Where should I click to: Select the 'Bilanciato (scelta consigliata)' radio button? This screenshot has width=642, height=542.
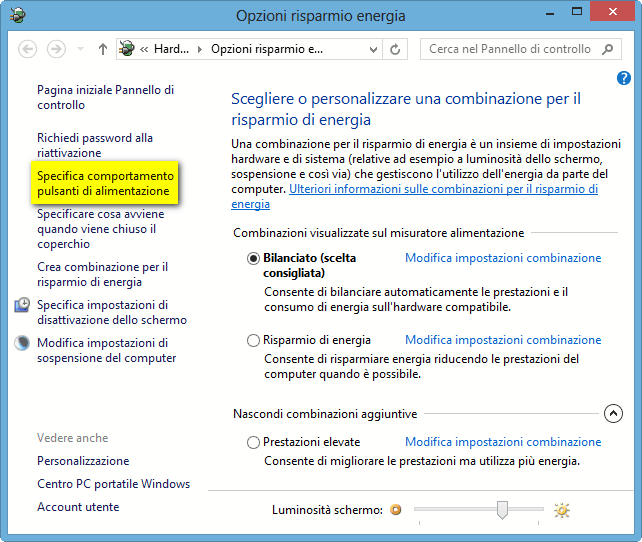[253, 258]
